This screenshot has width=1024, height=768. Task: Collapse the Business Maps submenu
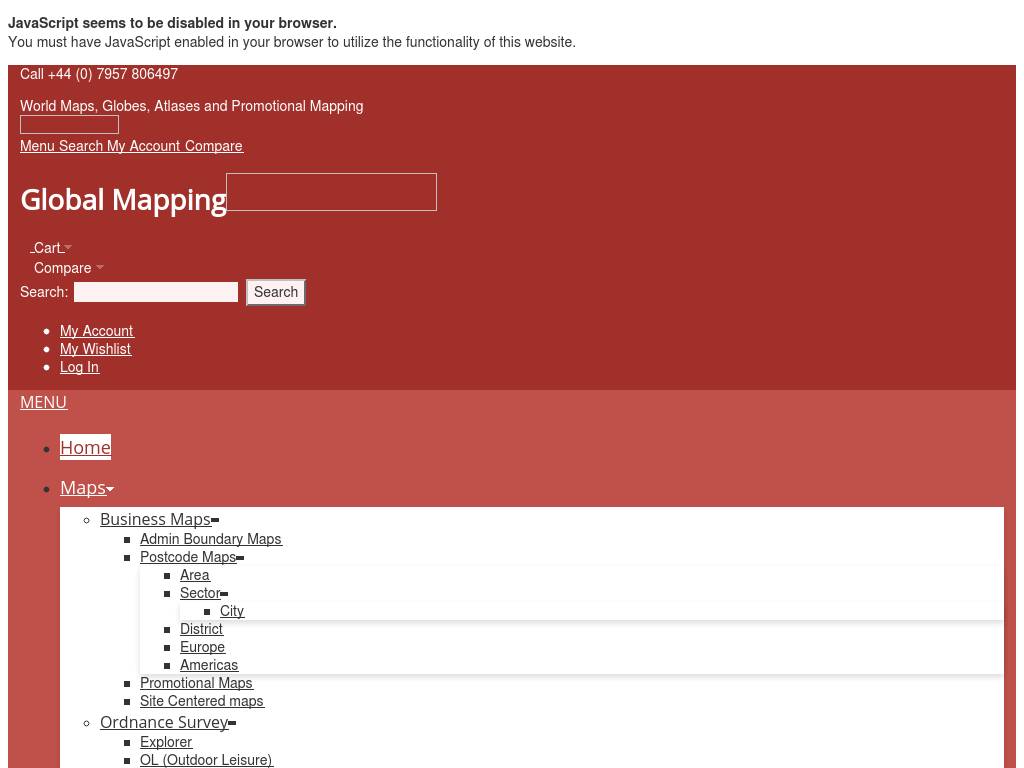click(215, 520)
